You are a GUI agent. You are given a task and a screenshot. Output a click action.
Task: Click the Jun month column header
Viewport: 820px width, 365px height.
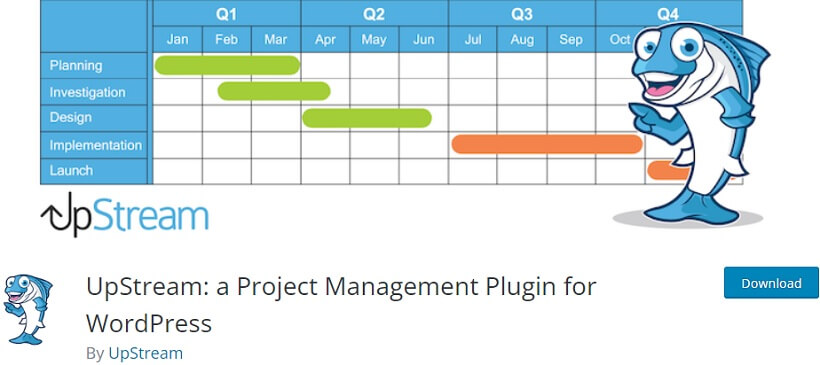[424, 40]
